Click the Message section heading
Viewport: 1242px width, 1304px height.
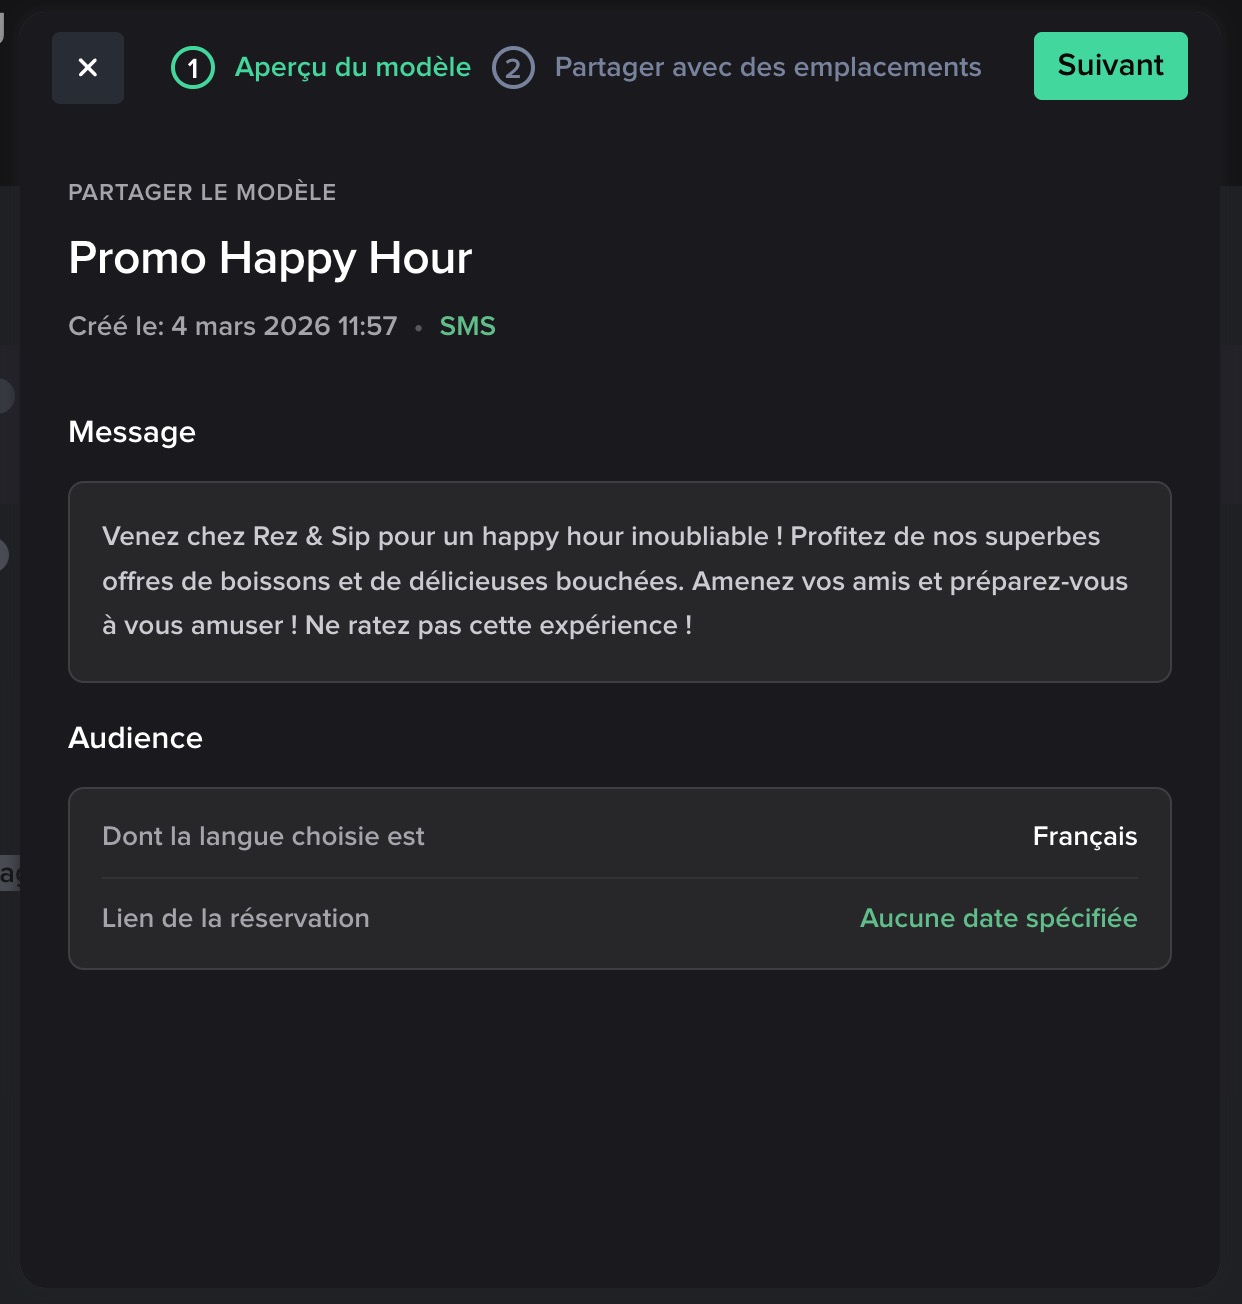132,432
